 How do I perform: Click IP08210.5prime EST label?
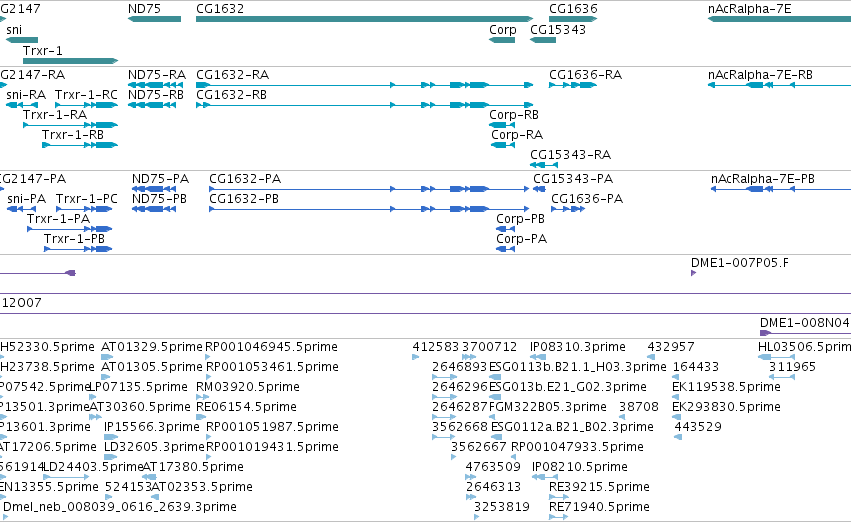coord(580,467)
